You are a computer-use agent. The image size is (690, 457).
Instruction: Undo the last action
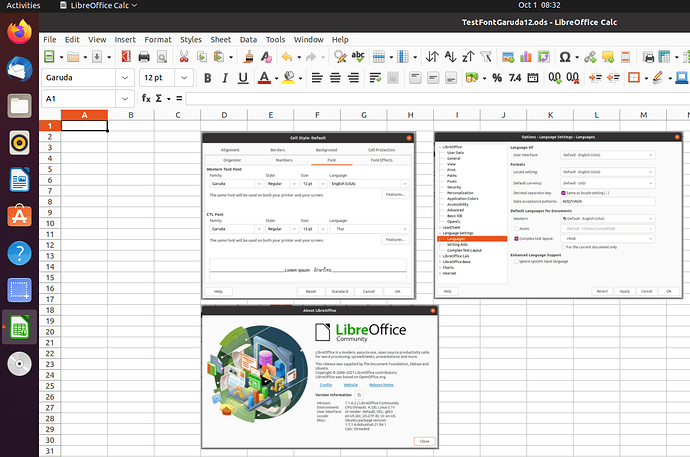pos(287,57)
